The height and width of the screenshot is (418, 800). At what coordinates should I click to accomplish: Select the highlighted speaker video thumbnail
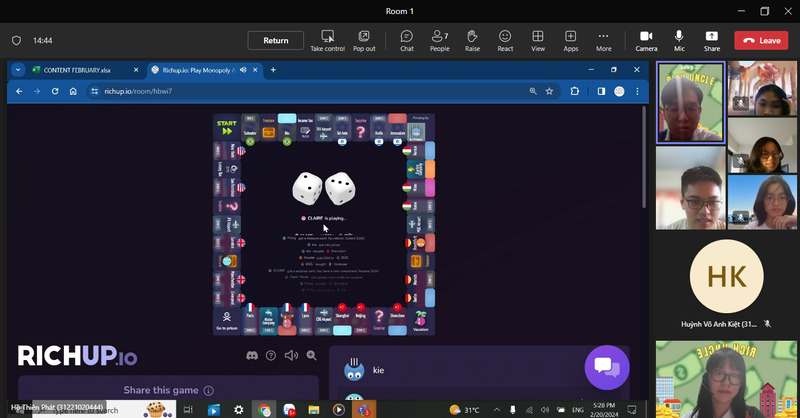(x=690, y=103)
